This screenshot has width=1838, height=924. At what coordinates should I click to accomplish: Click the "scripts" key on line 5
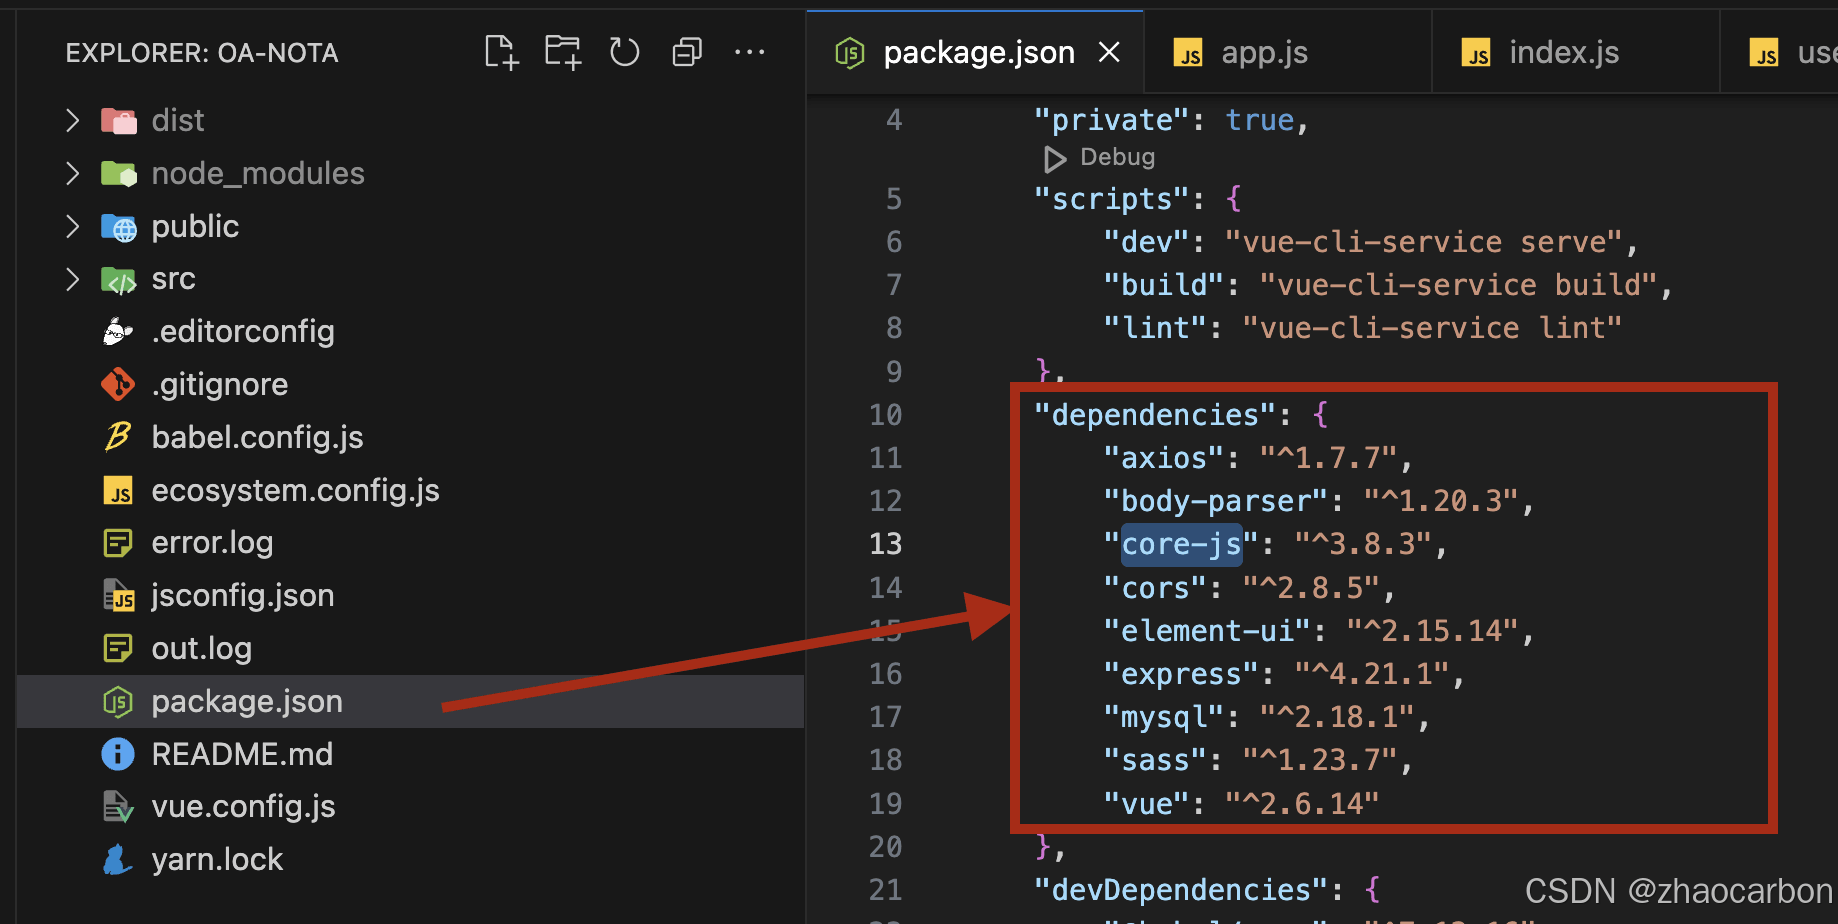coord(1111,199)
